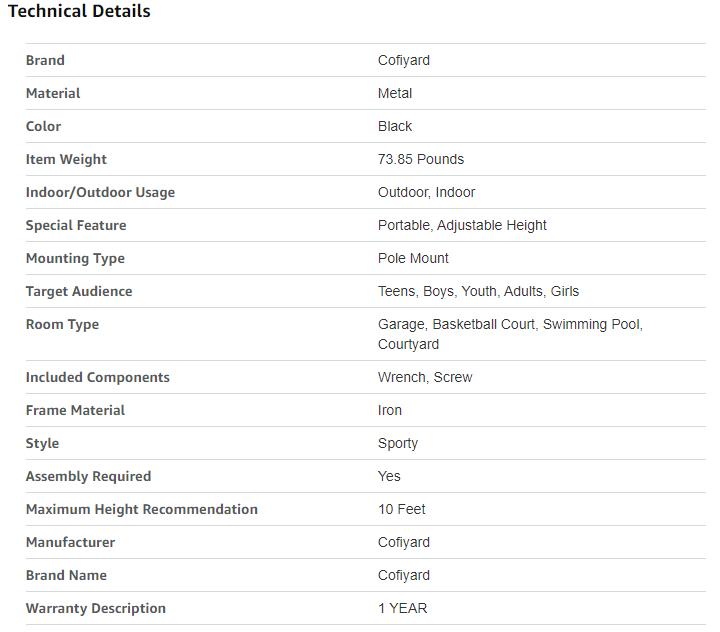Click the Cofiyard value beside Brand
Image resolution: width=720 pixels, height=632 pixels.
(x=404, y=60)
